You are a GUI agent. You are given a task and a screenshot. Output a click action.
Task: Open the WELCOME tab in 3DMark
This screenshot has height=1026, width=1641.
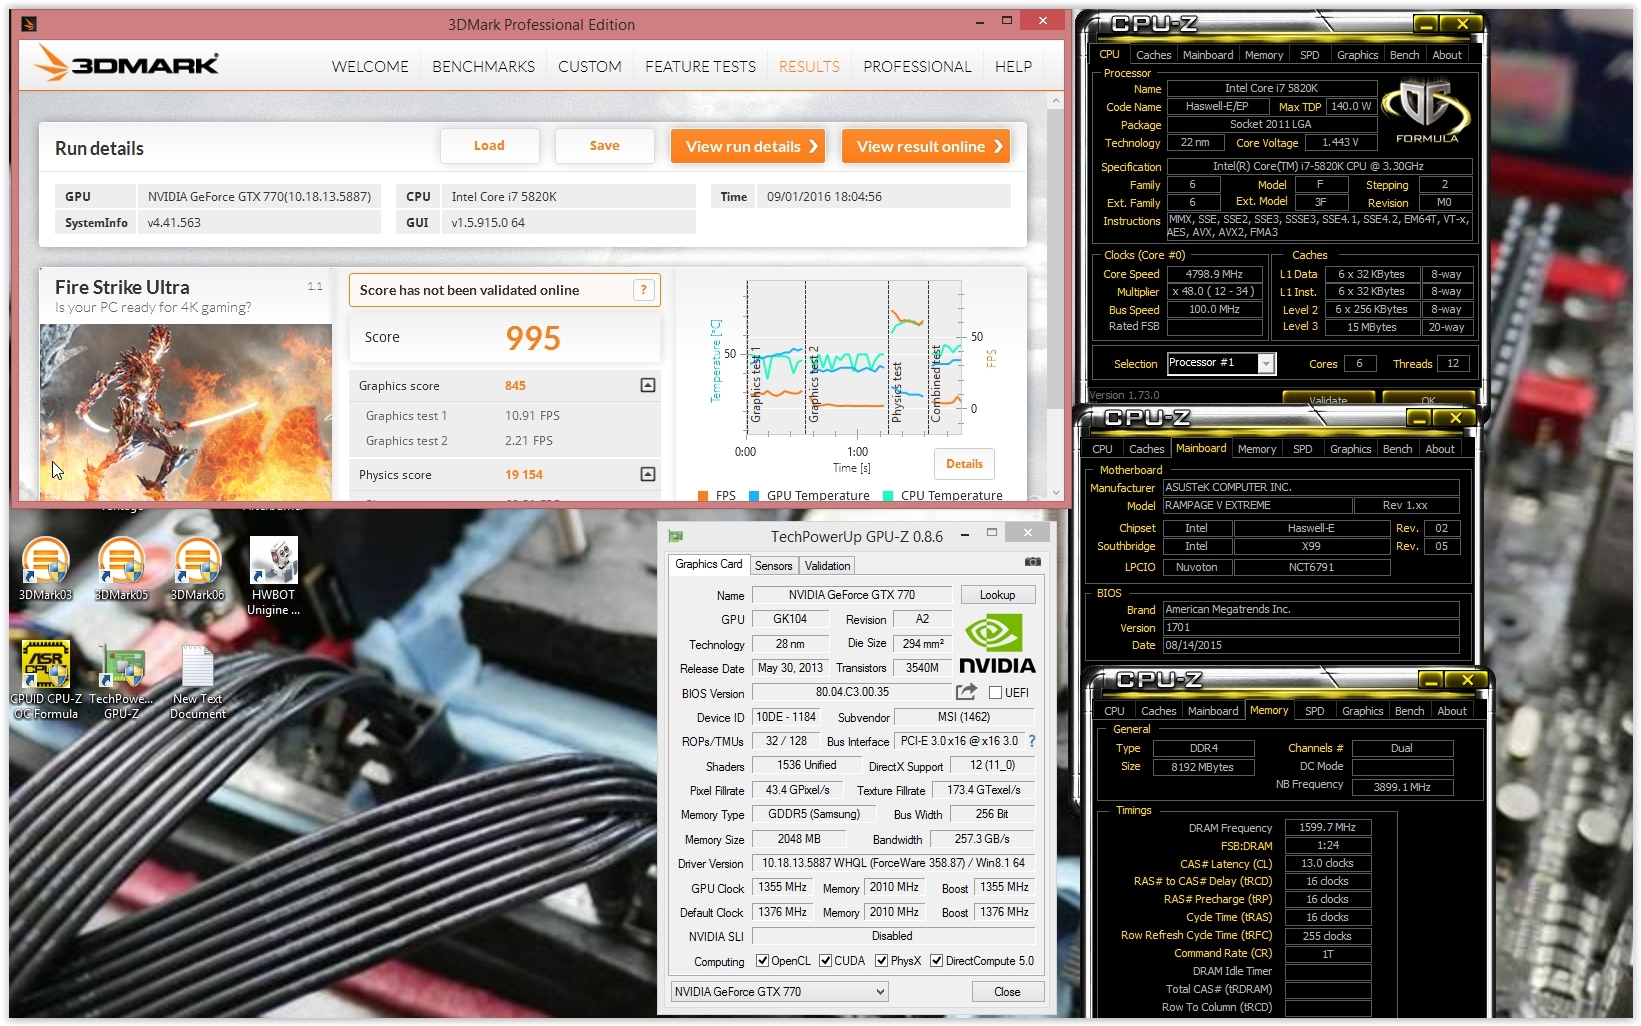370,66
